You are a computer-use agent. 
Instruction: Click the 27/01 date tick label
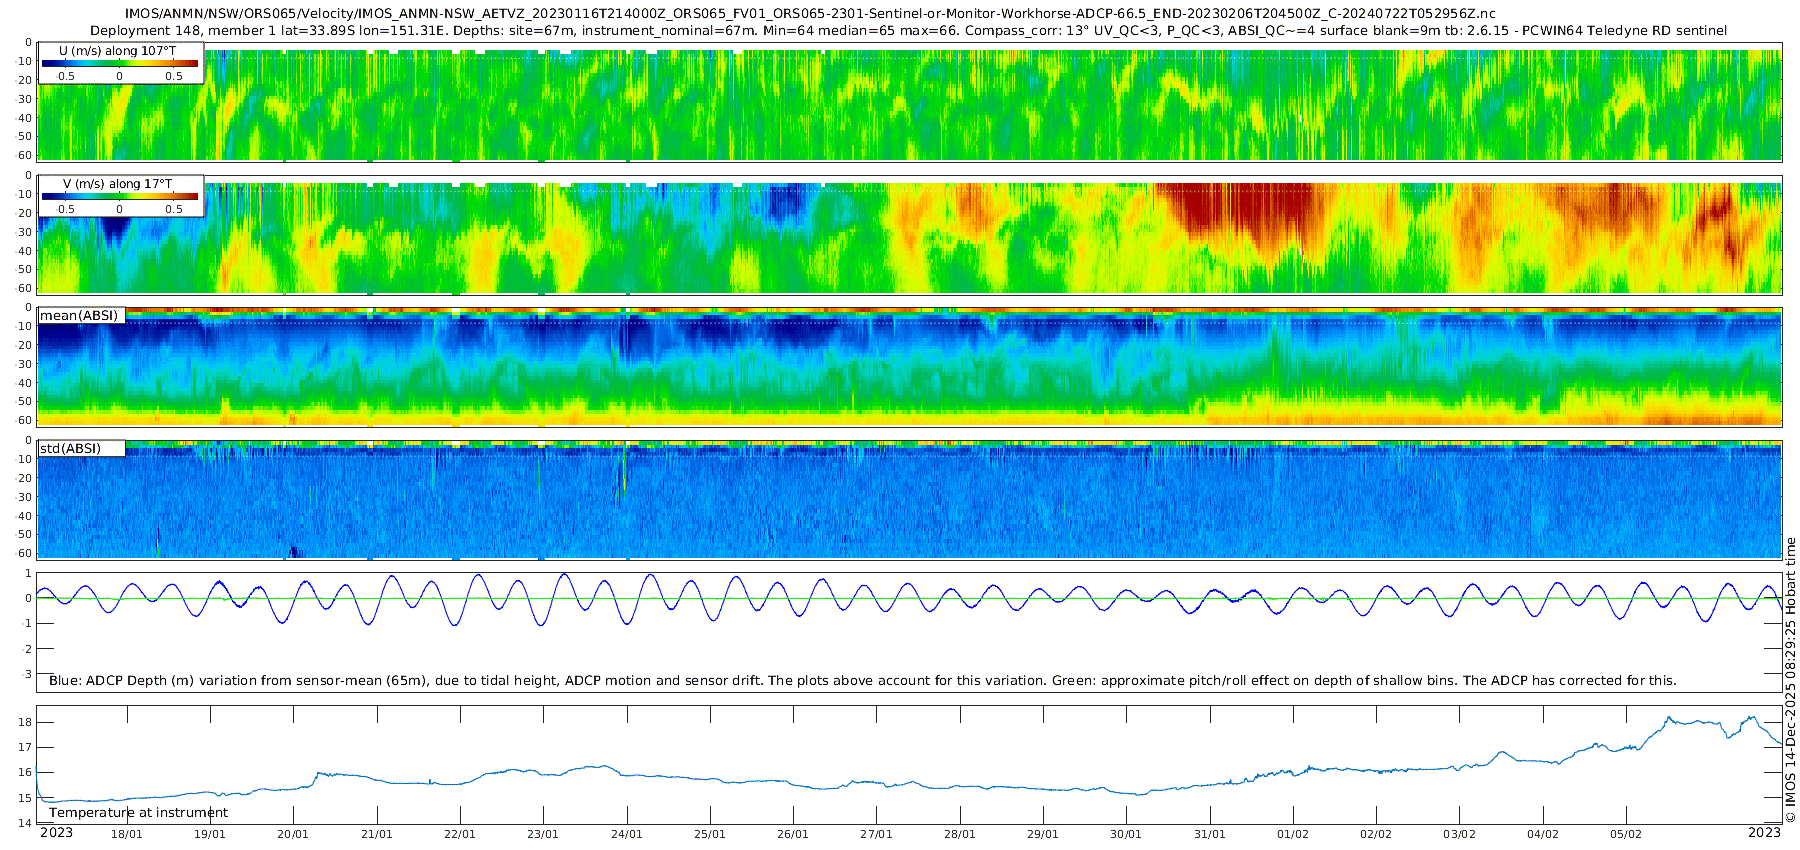tap(876, 834)
